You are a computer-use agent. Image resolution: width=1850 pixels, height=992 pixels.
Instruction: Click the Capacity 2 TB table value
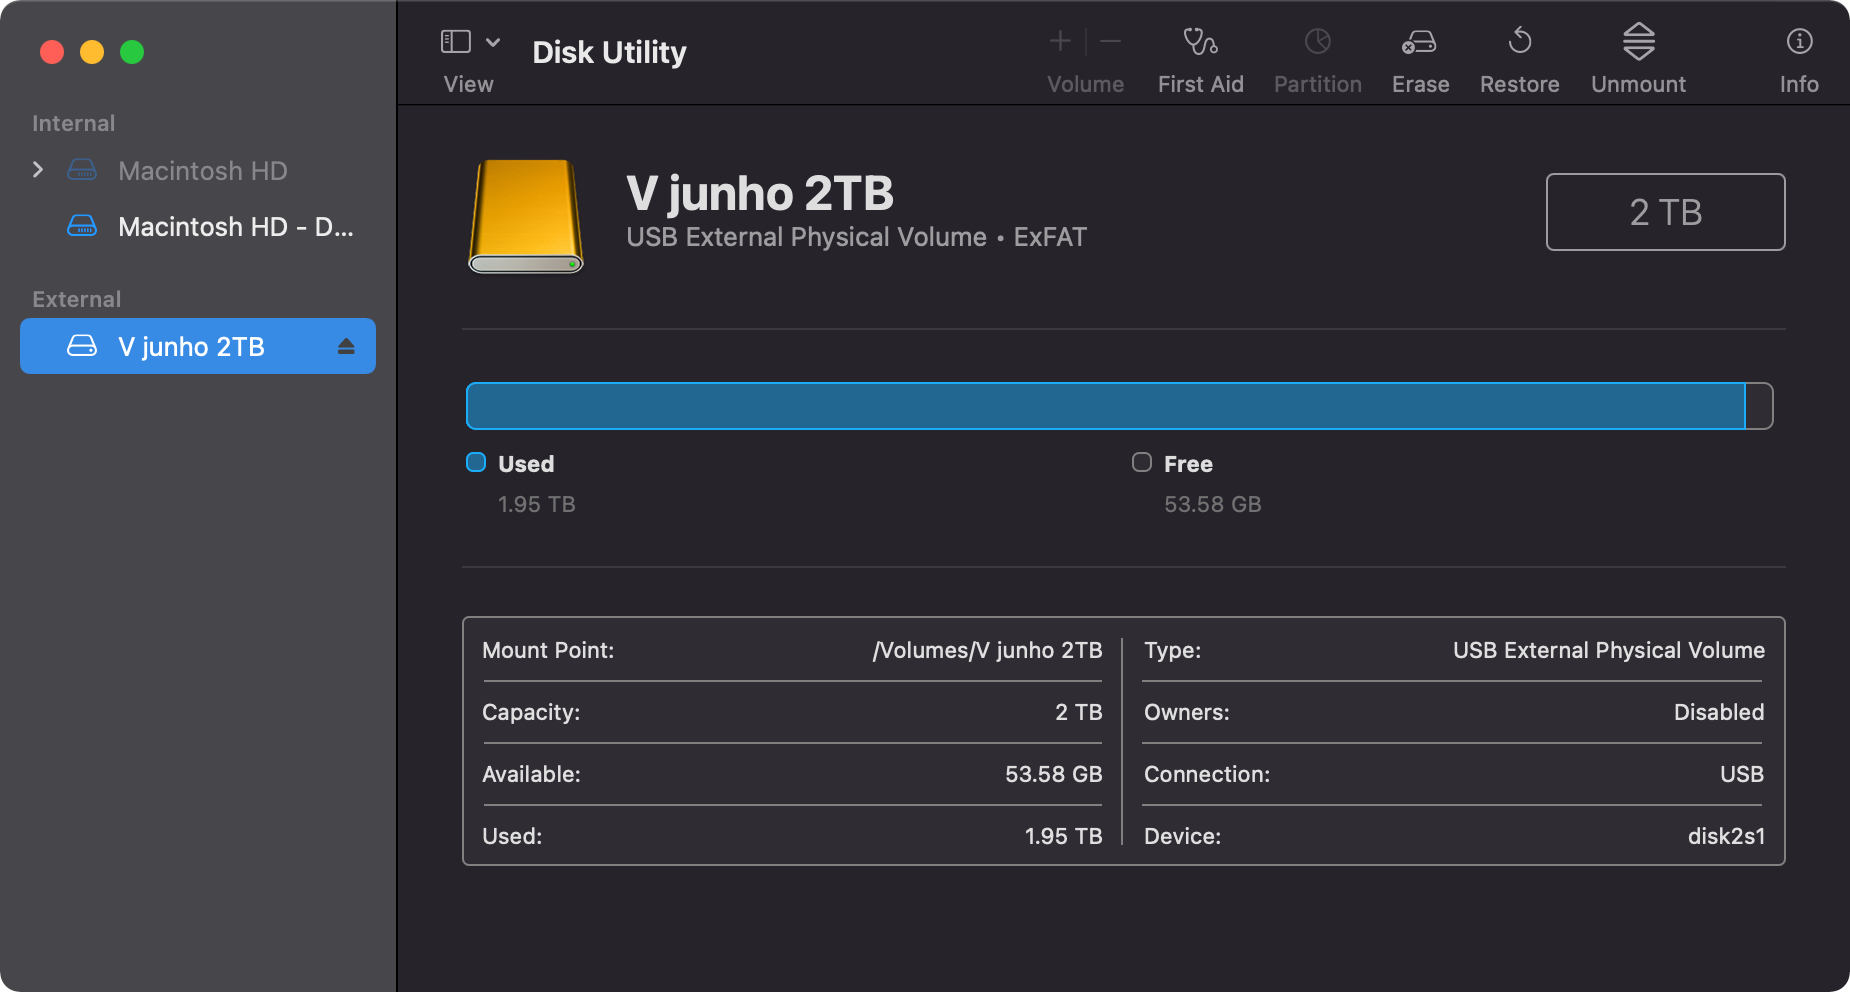coord(1079,712)
